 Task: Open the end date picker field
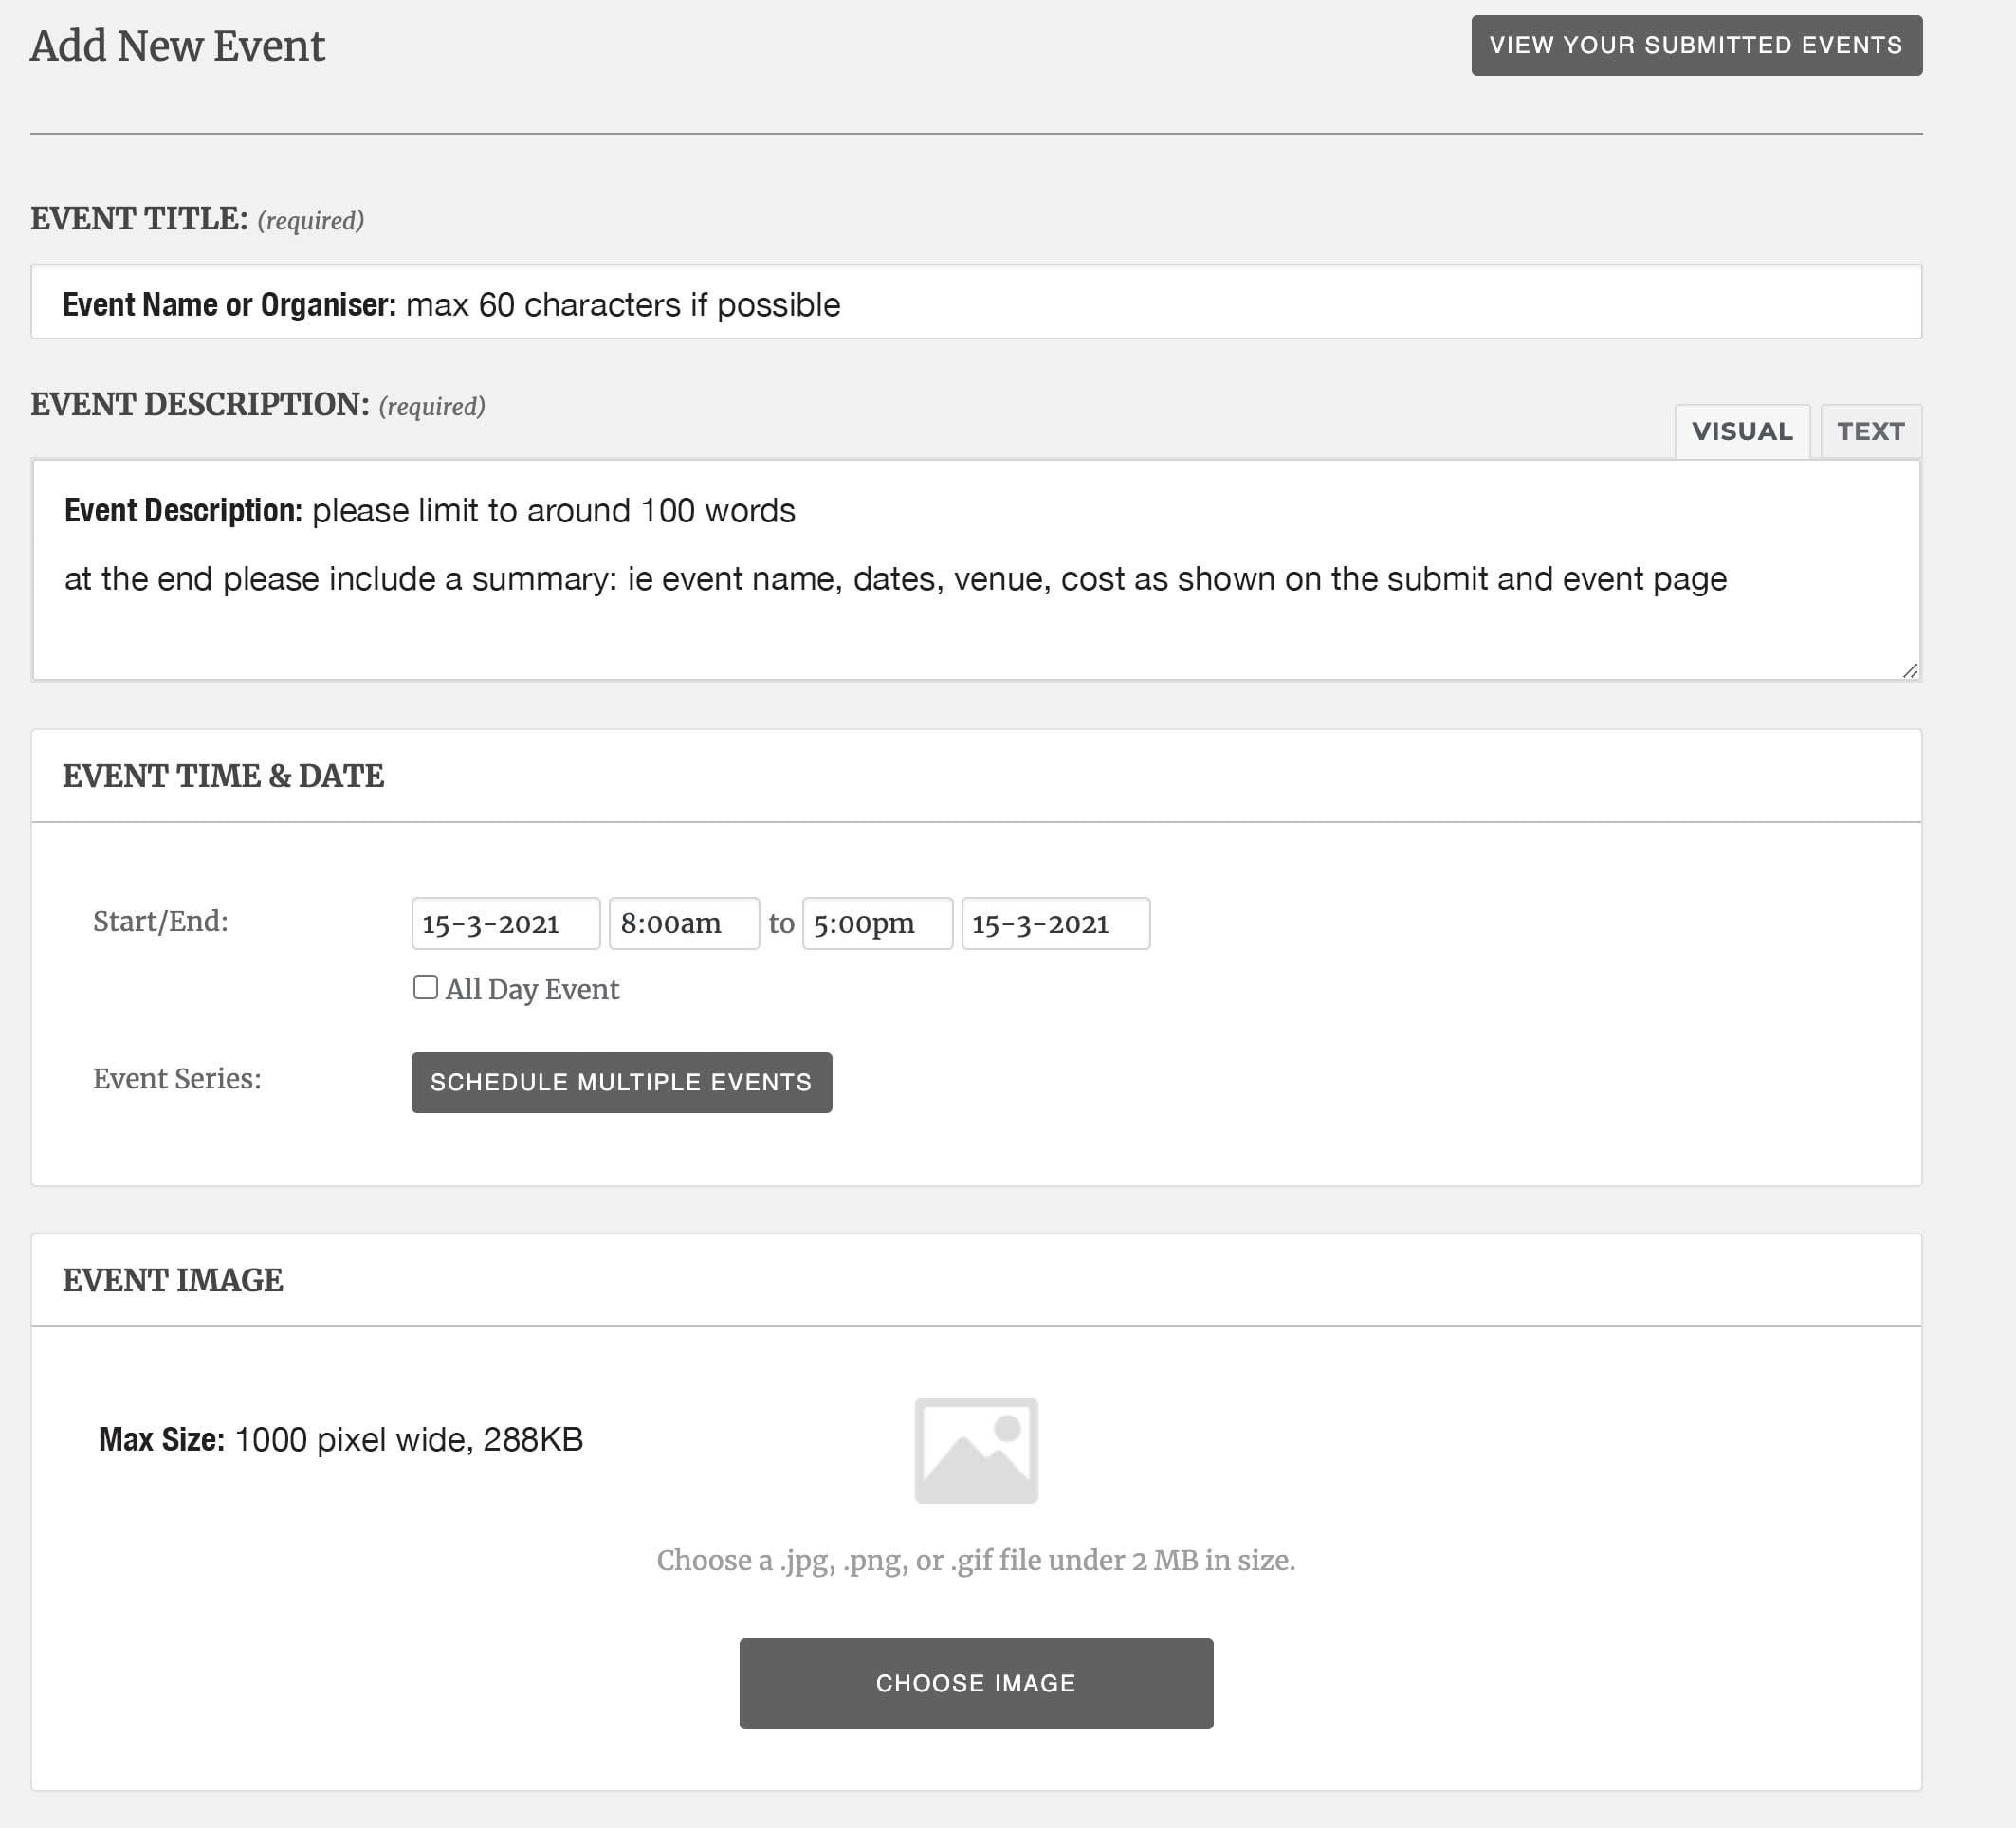pyautogui.click(x=1055, y=923)
